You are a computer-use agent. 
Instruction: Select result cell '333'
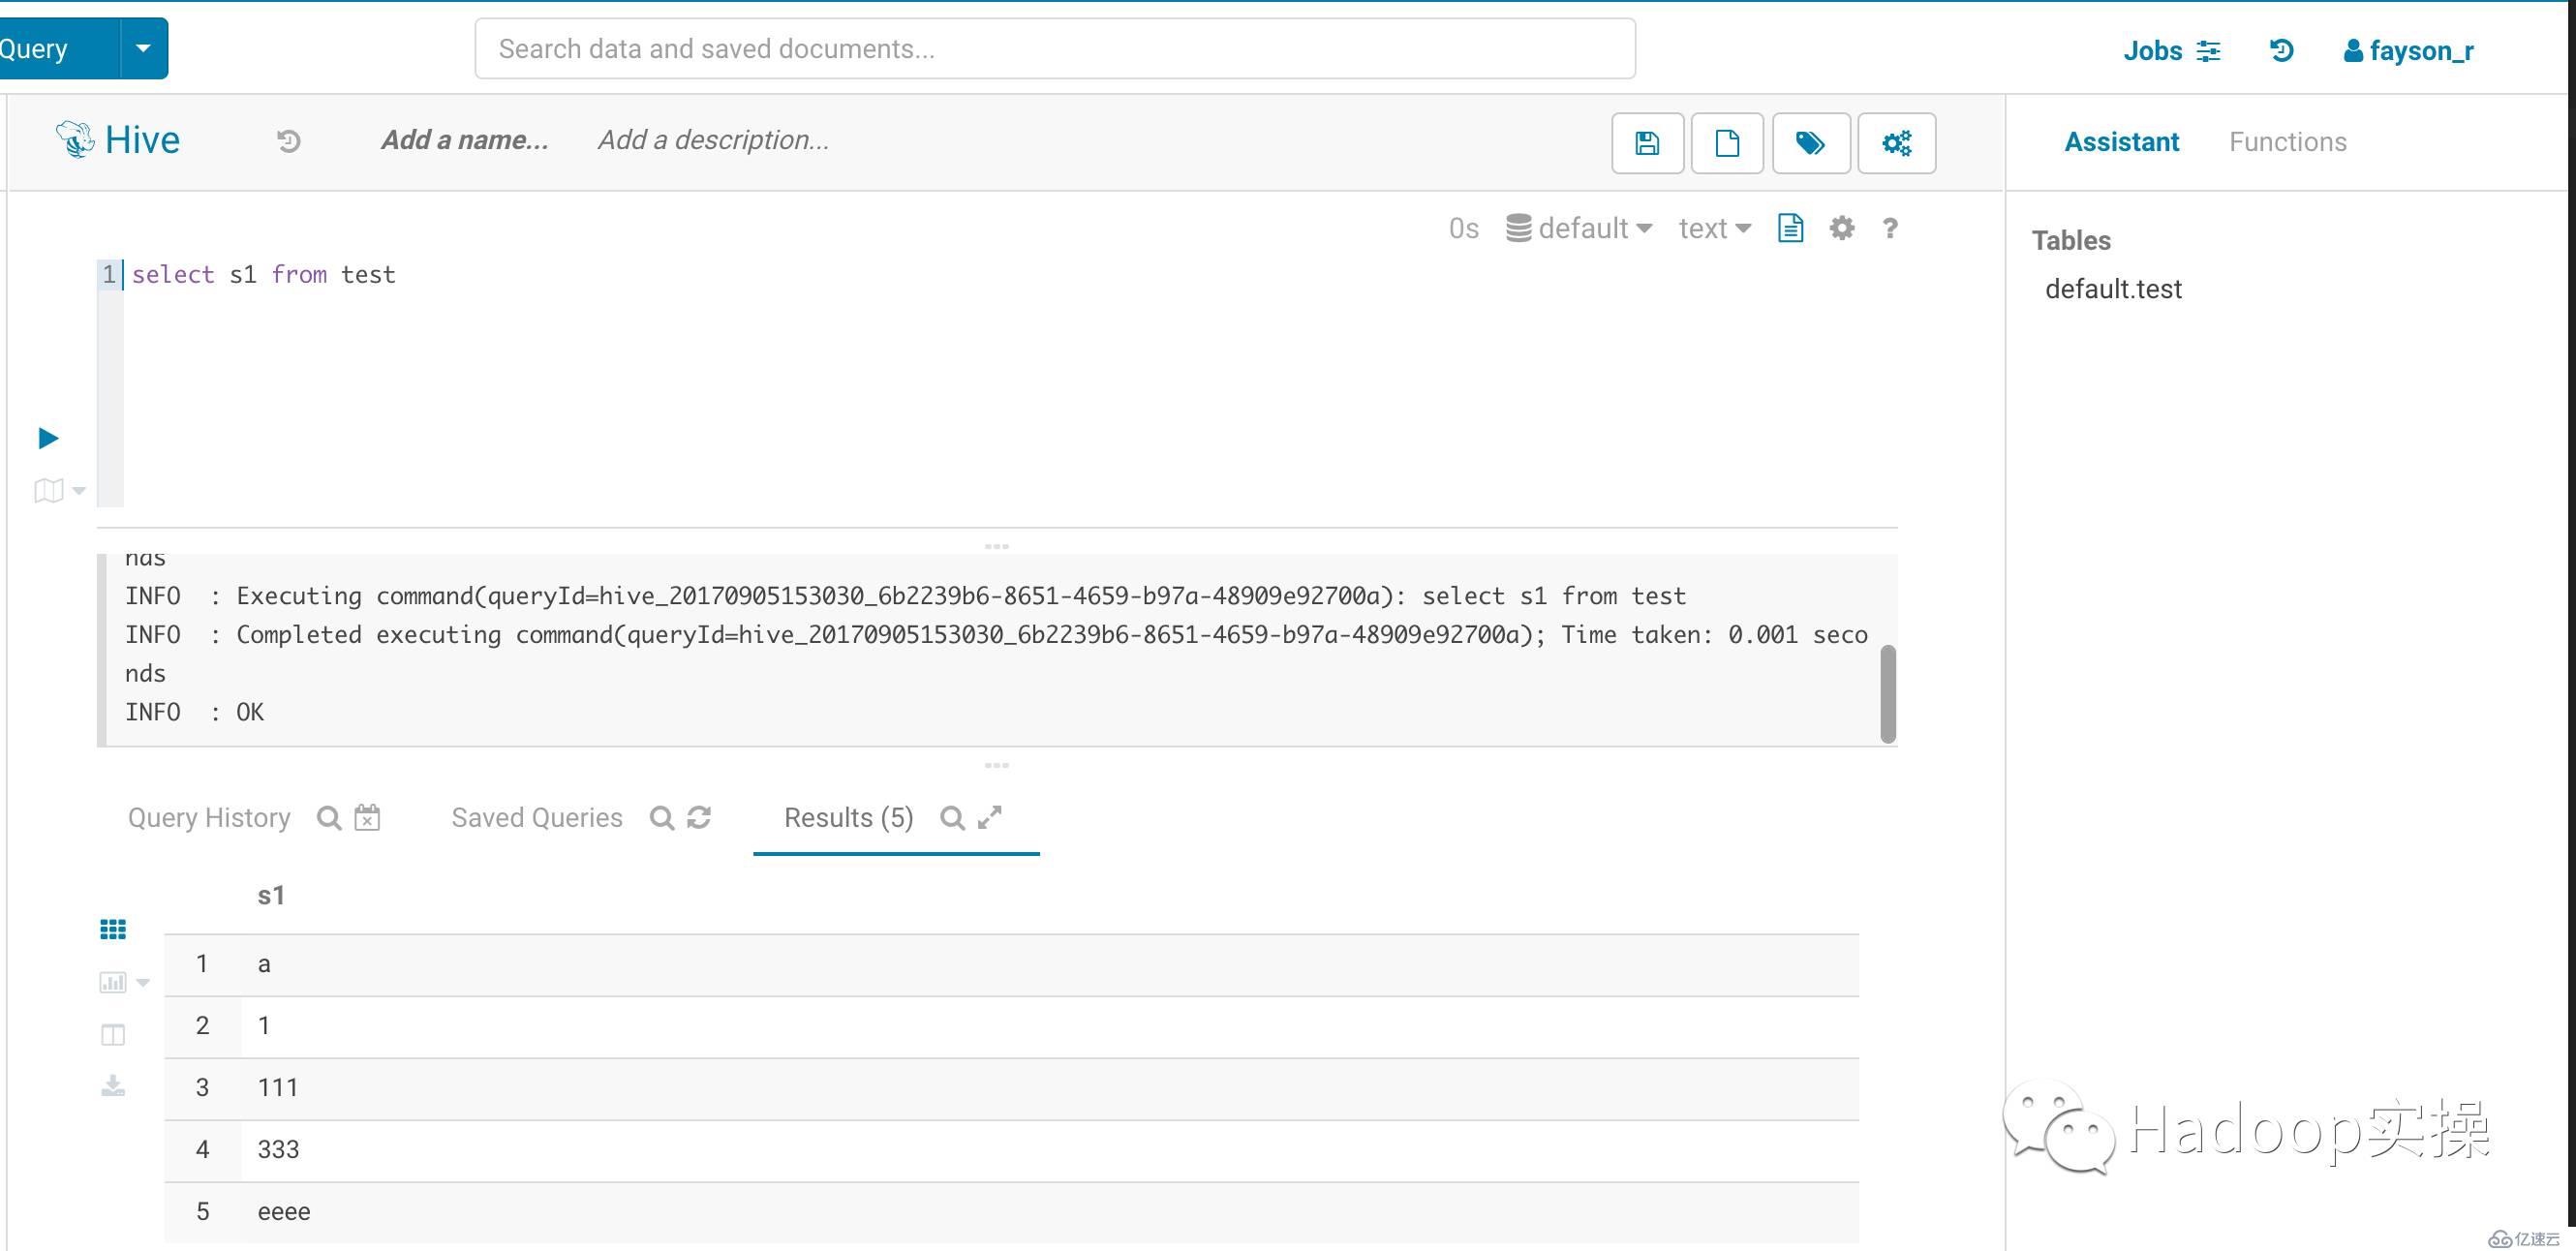tap(1050, 1150)
